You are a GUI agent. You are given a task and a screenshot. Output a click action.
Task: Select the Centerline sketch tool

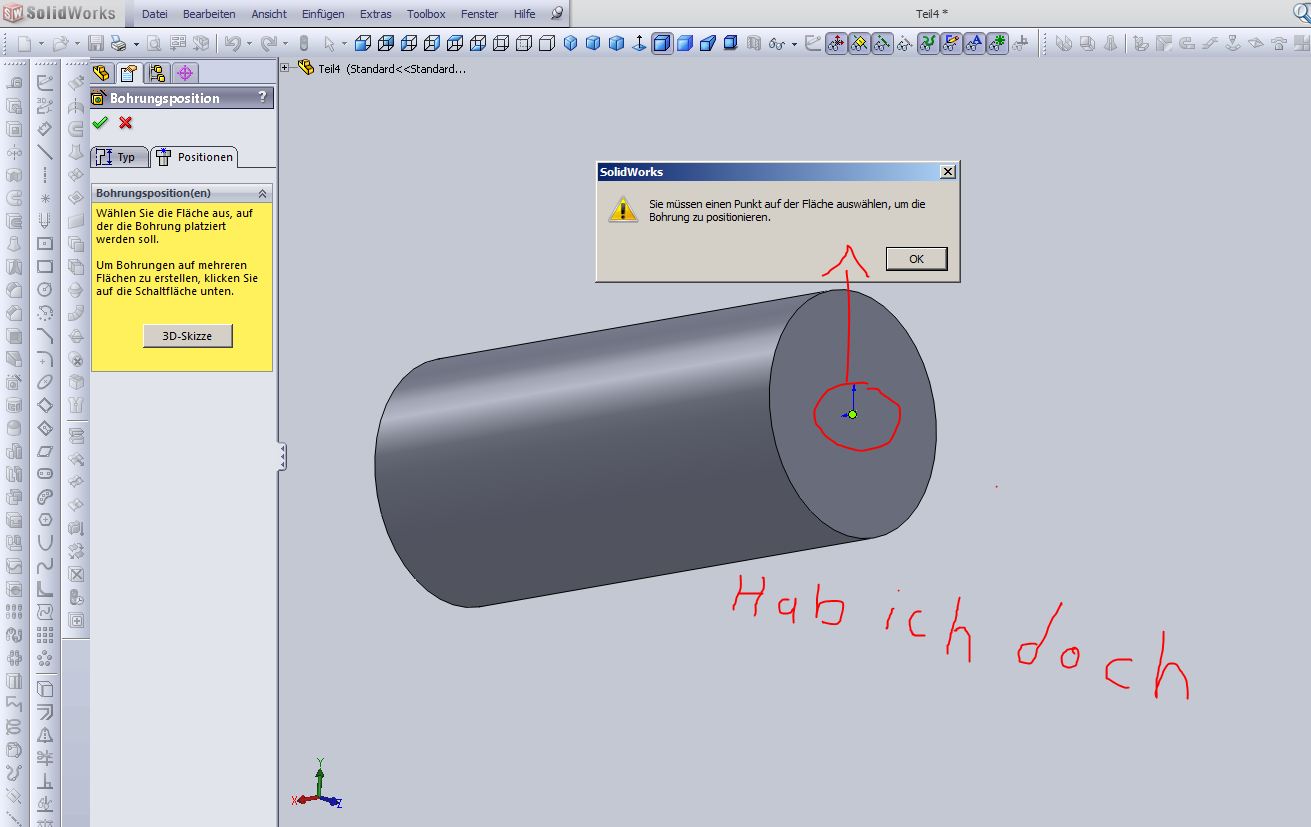pyautogui.click(x=45, y=175)
